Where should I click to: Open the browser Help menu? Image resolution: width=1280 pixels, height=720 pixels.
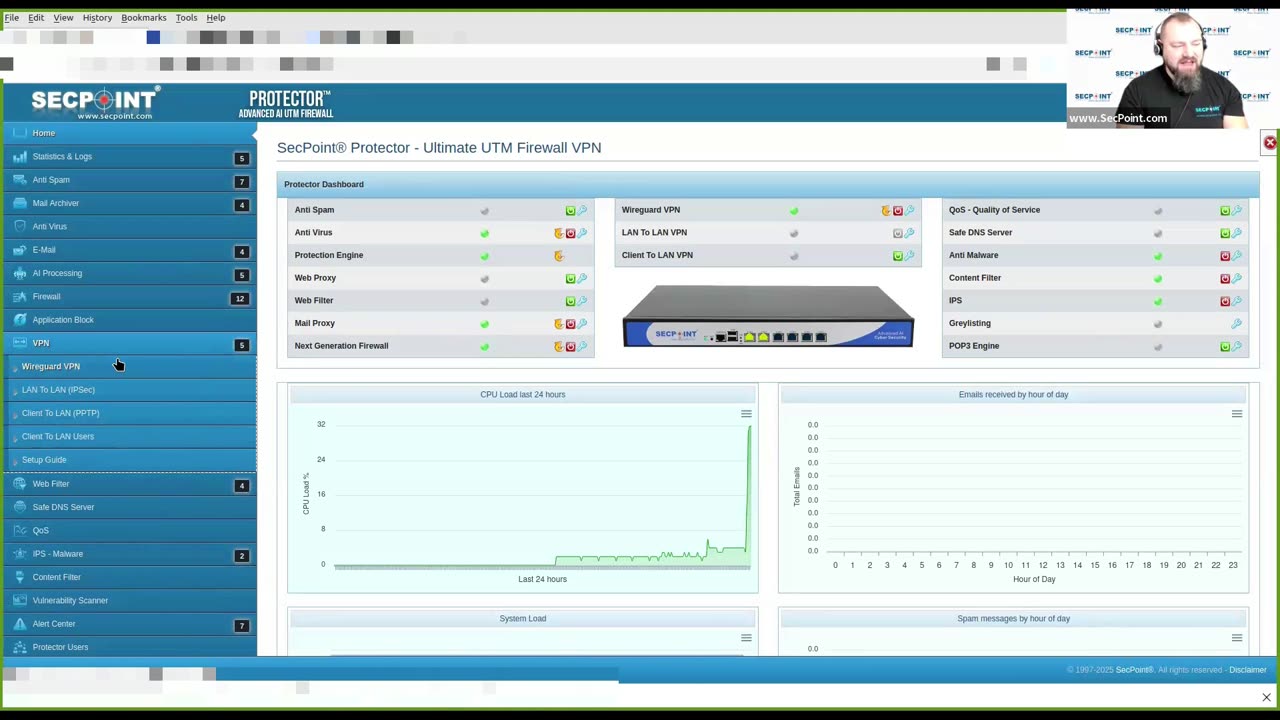(x=216, y=17)
